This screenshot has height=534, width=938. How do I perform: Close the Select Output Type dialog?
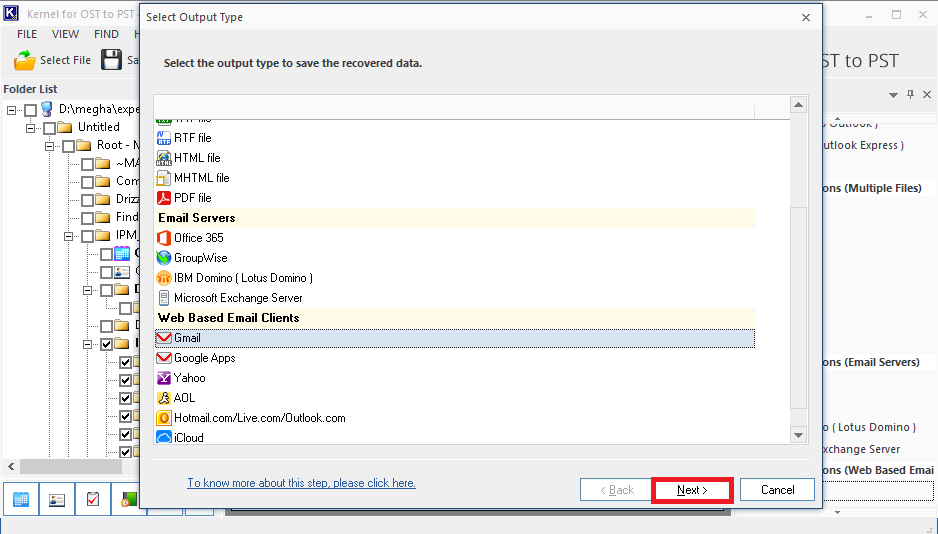(806, 17)
